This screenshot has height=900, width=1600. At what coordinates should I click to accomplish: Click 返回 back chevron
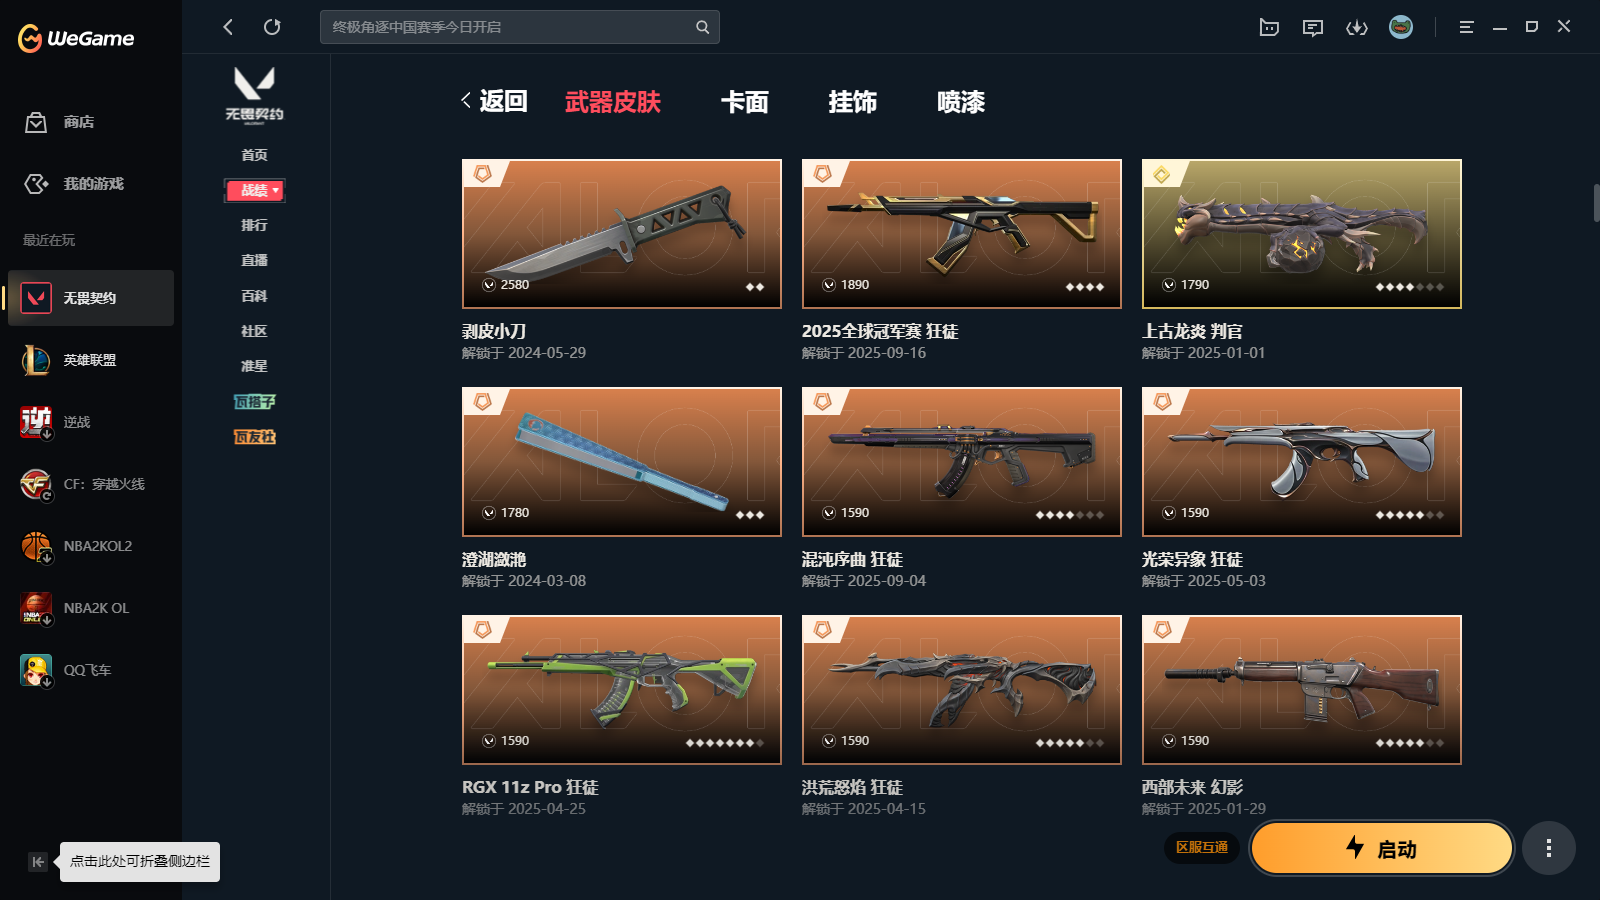493,101
